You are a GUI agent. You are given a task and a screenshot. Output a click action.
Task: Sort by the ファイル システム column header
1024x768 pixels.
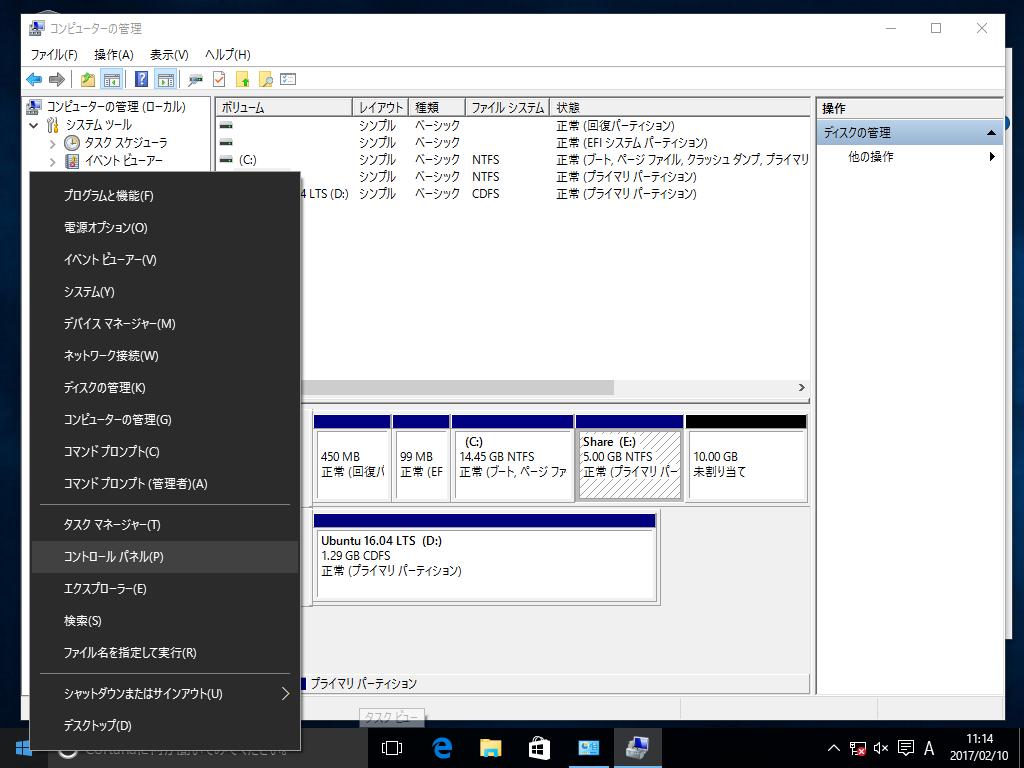tap(507, 107)
